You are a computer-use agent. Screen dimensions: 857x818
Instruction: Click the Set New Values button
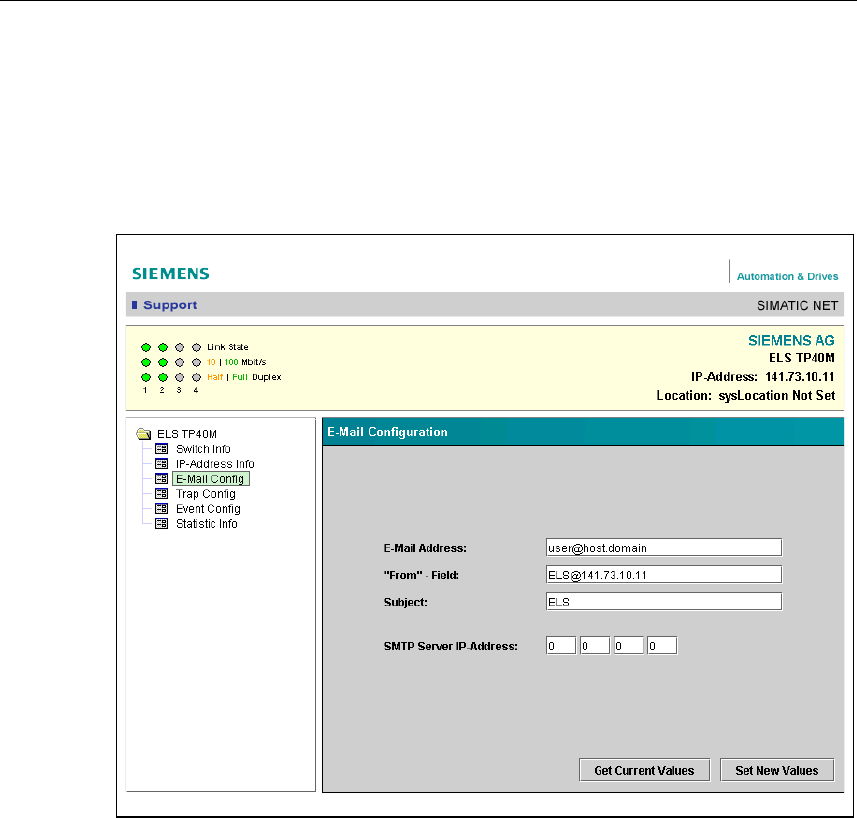pyautogui.click(x=777, y=770)
